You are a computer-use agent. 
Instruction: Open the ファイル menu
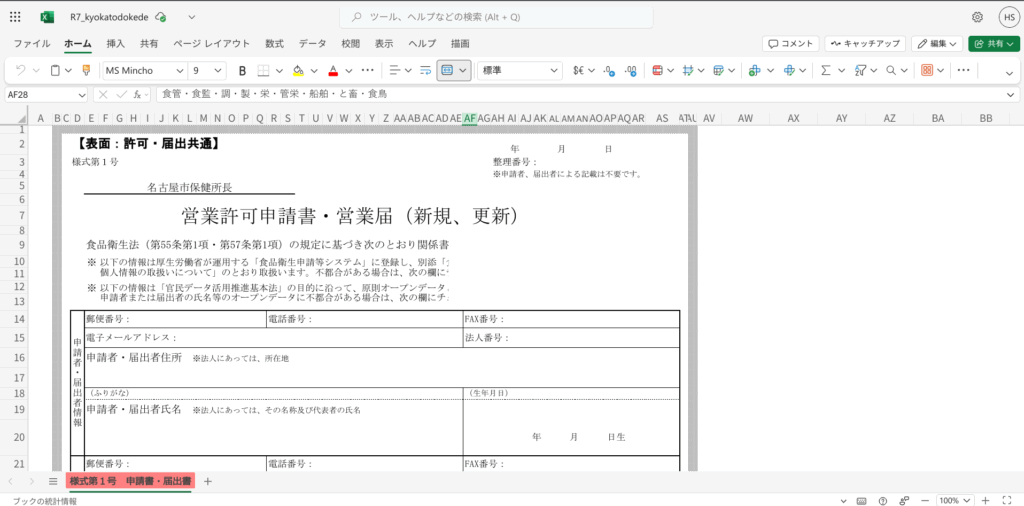[32, 44]
